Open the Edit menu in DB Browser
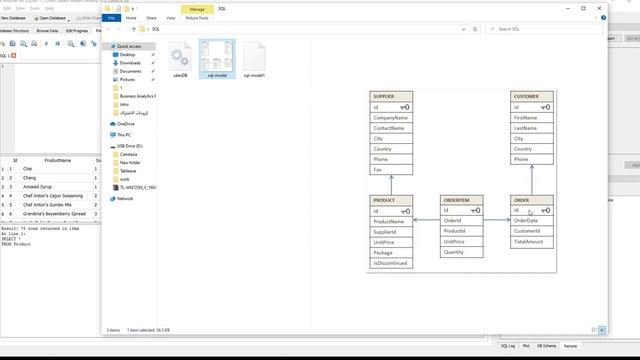This screenshot has width=640, height=360. pyautogui.click(x=7, y=8)
